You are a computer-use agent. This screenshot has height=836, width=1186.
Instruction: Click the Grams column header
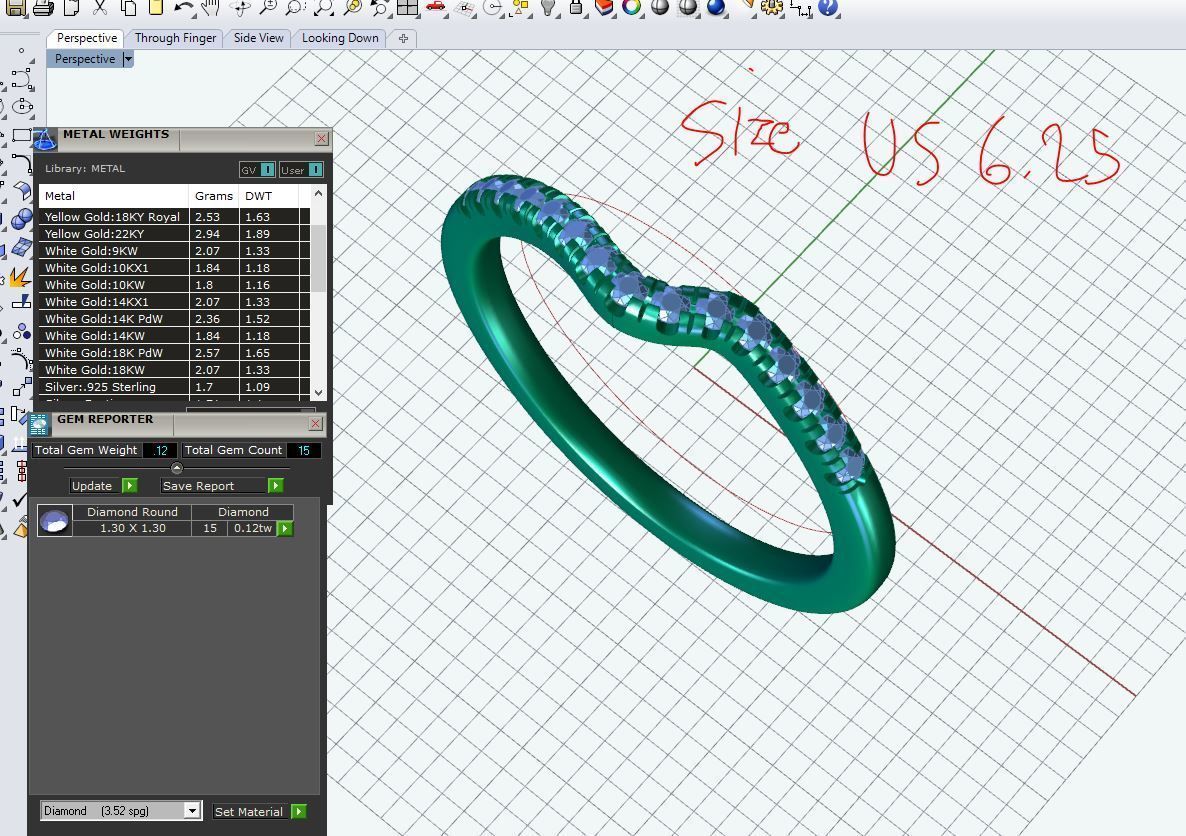click(213, 196)
